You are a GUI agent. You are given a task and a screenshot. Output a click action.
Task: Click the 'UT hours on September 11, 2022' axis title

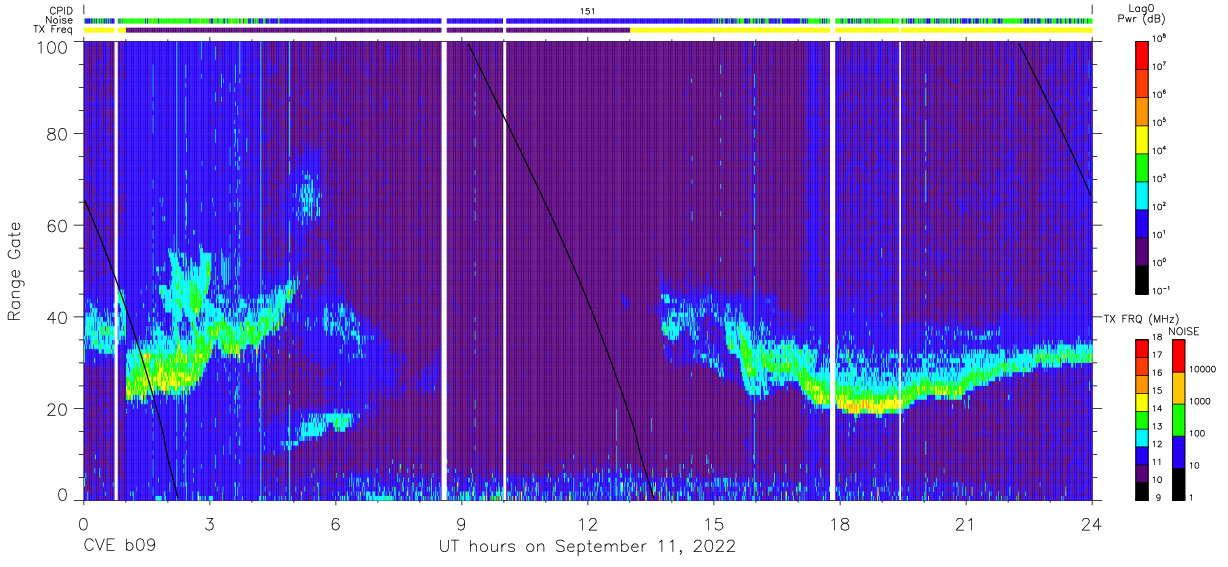coord(588,547)
